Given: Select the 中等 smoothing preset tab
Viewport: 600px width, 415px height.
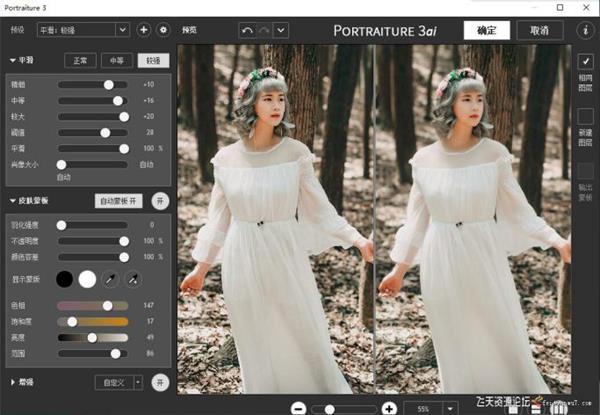Looking at the screenshot, I should tap(114, 60).
